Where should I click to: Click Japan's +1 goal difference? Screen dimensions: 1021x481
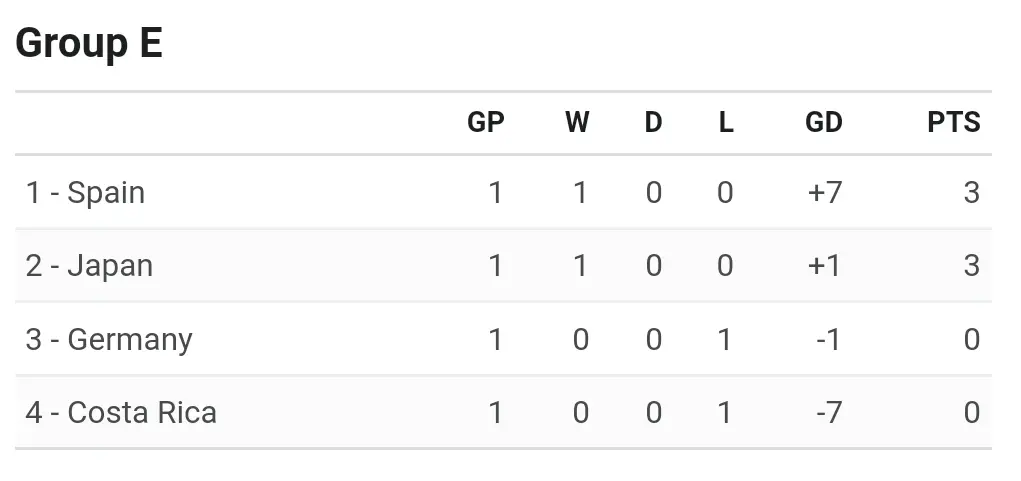click(825, 266)
